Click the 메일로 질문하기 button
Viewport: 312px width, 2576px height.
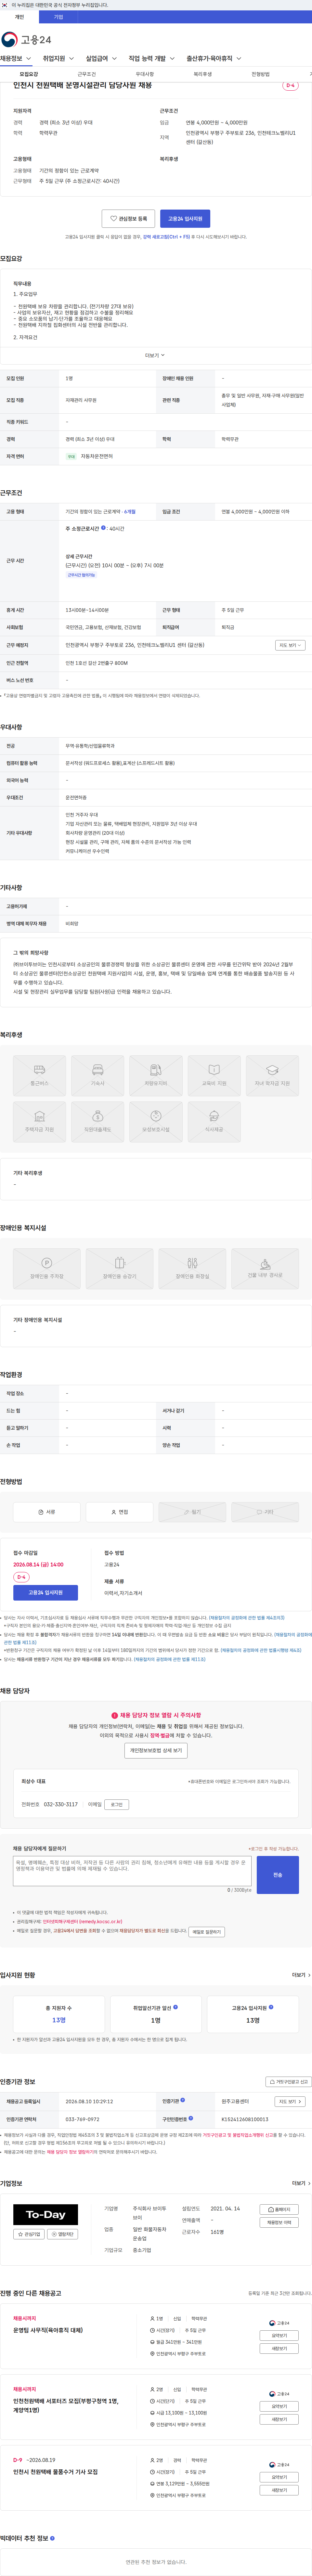pyautogui.click(x=207, y=1932)
